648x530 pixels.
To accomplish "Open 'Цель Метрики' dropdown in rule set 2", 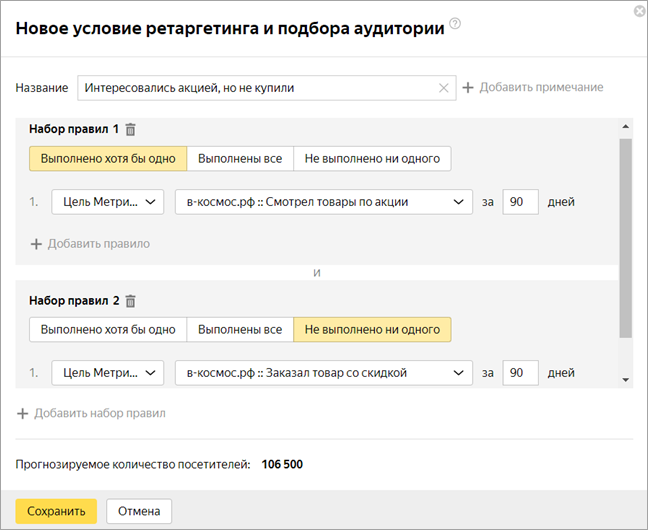I will tap(108, 373).
